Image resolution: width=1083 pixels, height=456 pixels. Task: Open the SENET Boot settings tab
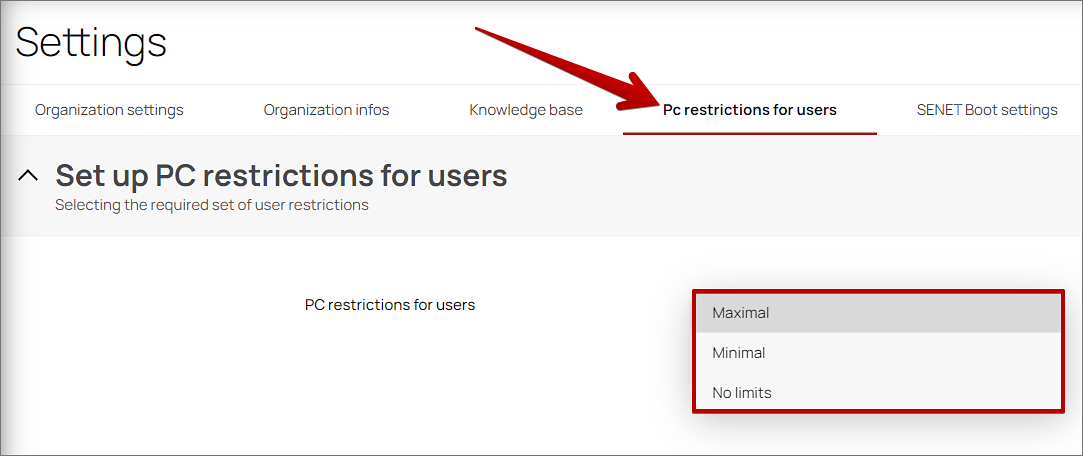[x=986, y=110]
